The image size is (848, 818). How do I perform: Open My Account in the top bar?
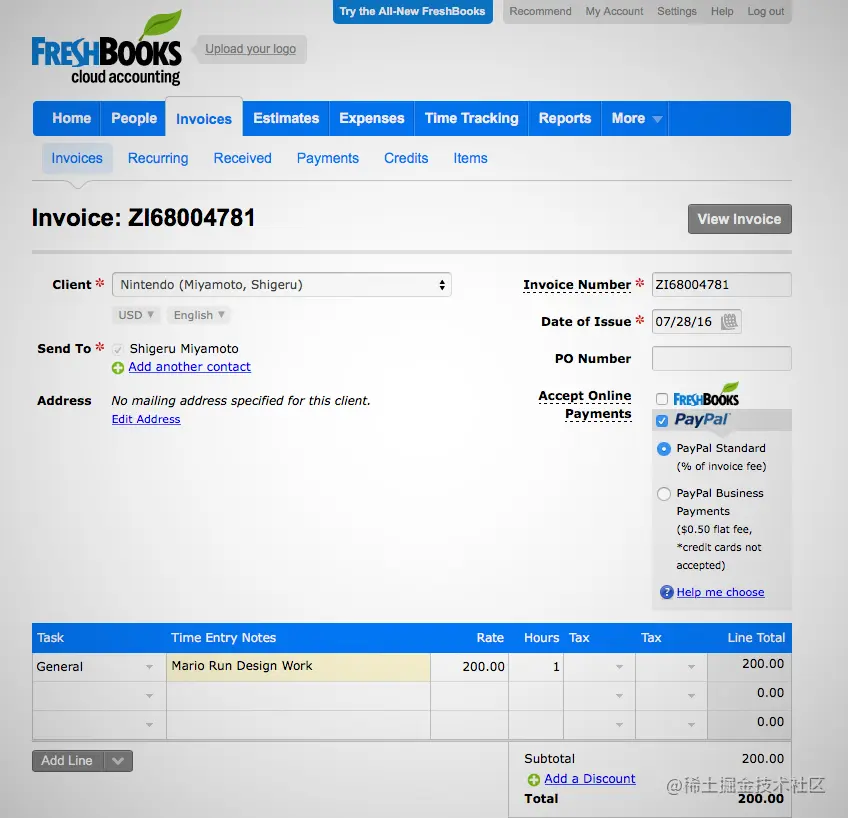point(614,11)
